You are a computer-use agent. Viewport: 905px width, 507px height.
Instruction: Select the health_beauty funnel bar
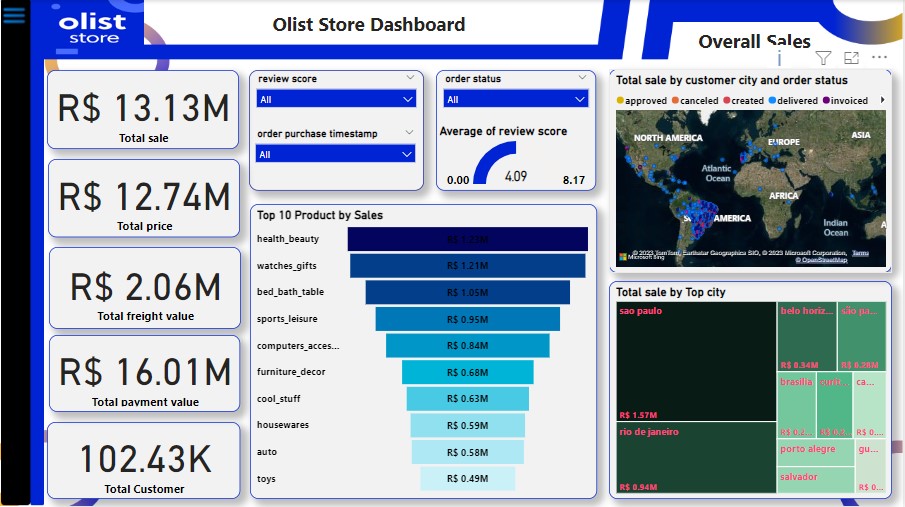(x=467, y=240)
